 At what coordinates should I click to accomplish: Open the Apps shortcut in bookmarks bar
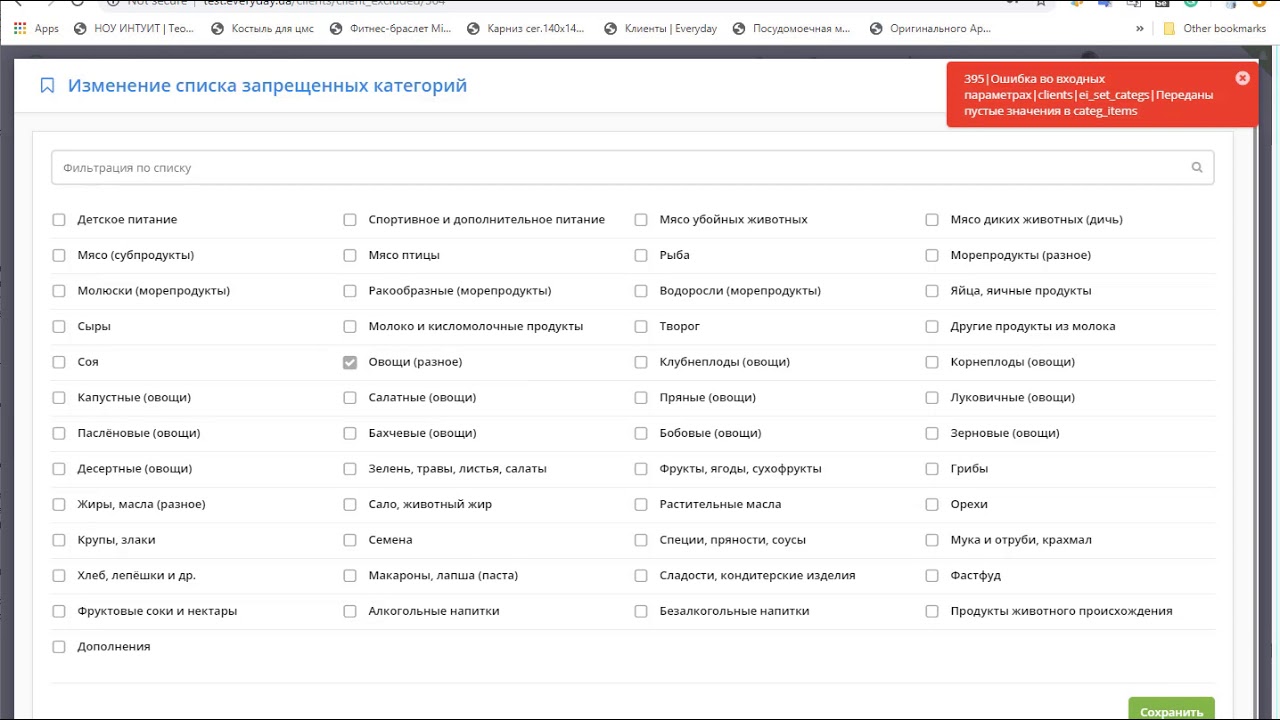tap(36, 29)
